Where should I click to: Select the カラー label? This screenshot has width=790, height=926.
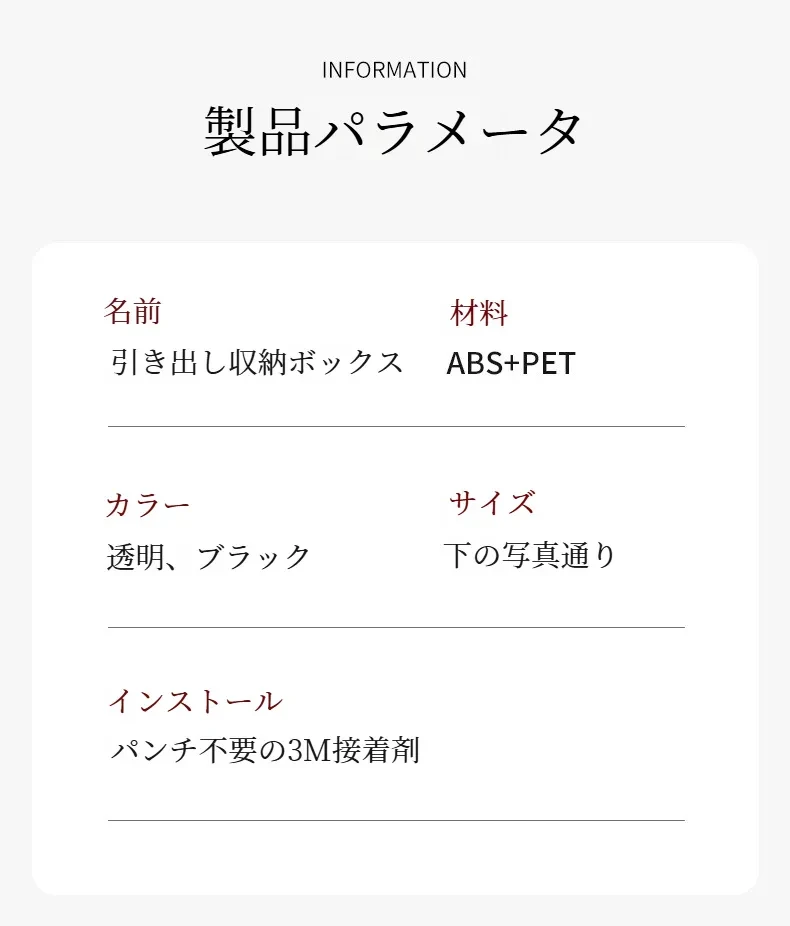coord(148,506)
